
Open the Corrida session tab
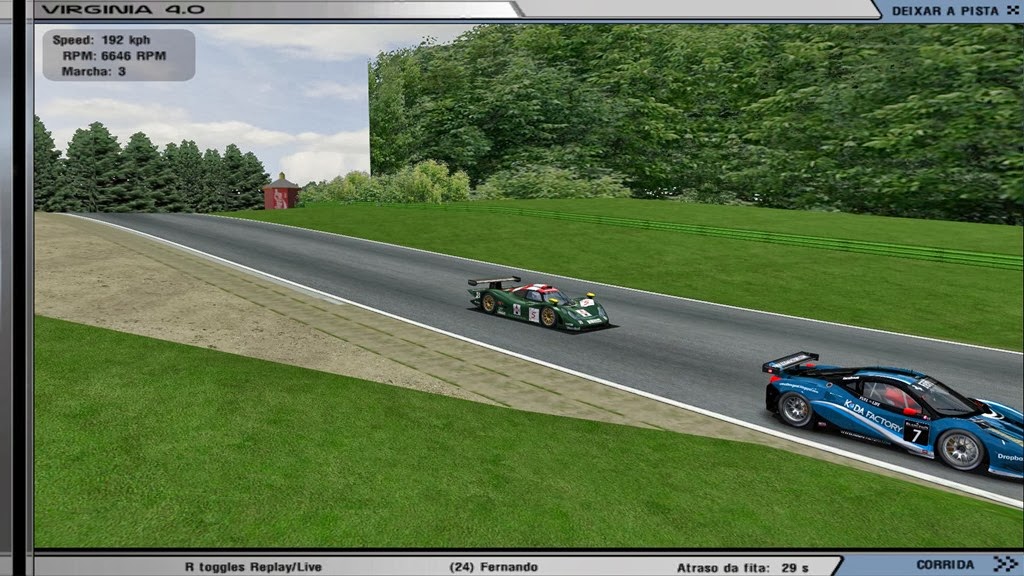click(x=944, y=565)
